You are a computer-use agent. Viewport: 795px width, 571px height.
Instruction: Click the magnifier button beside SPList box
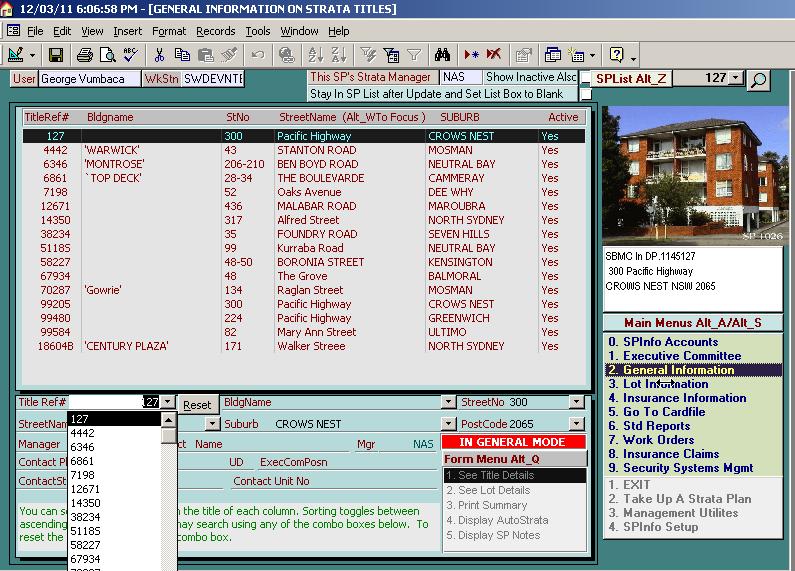click(x=759, y=79)
